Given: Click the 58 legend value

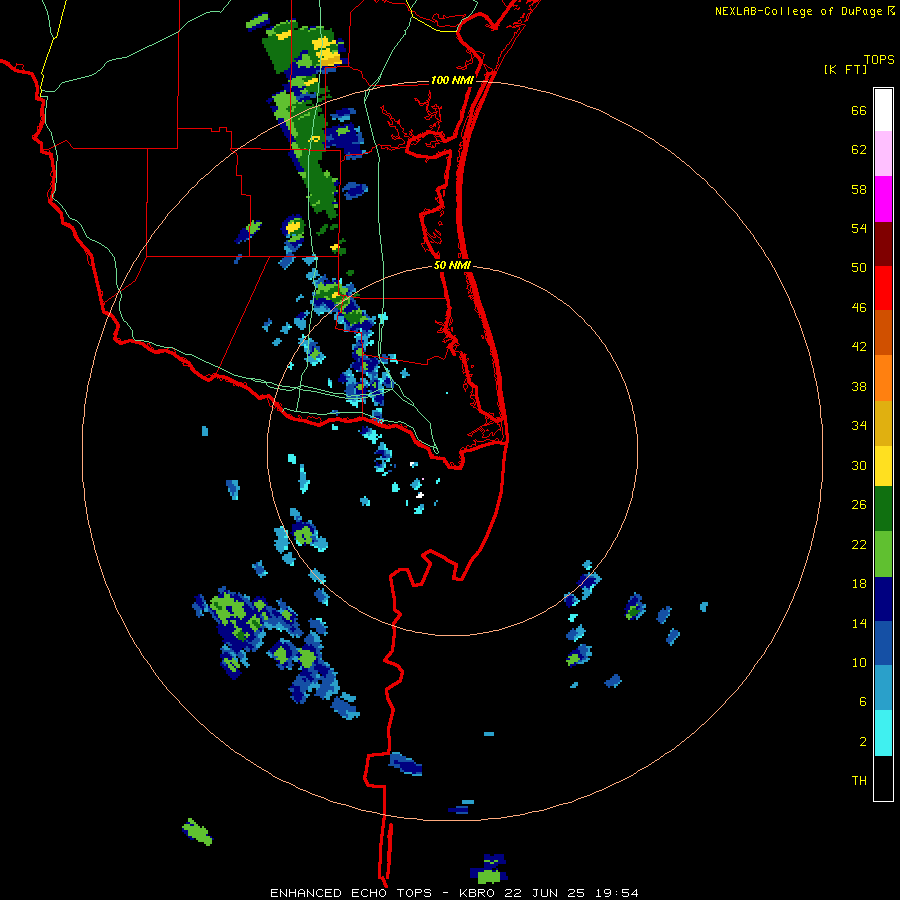Looking at the screenshot, I should (859, 189).
